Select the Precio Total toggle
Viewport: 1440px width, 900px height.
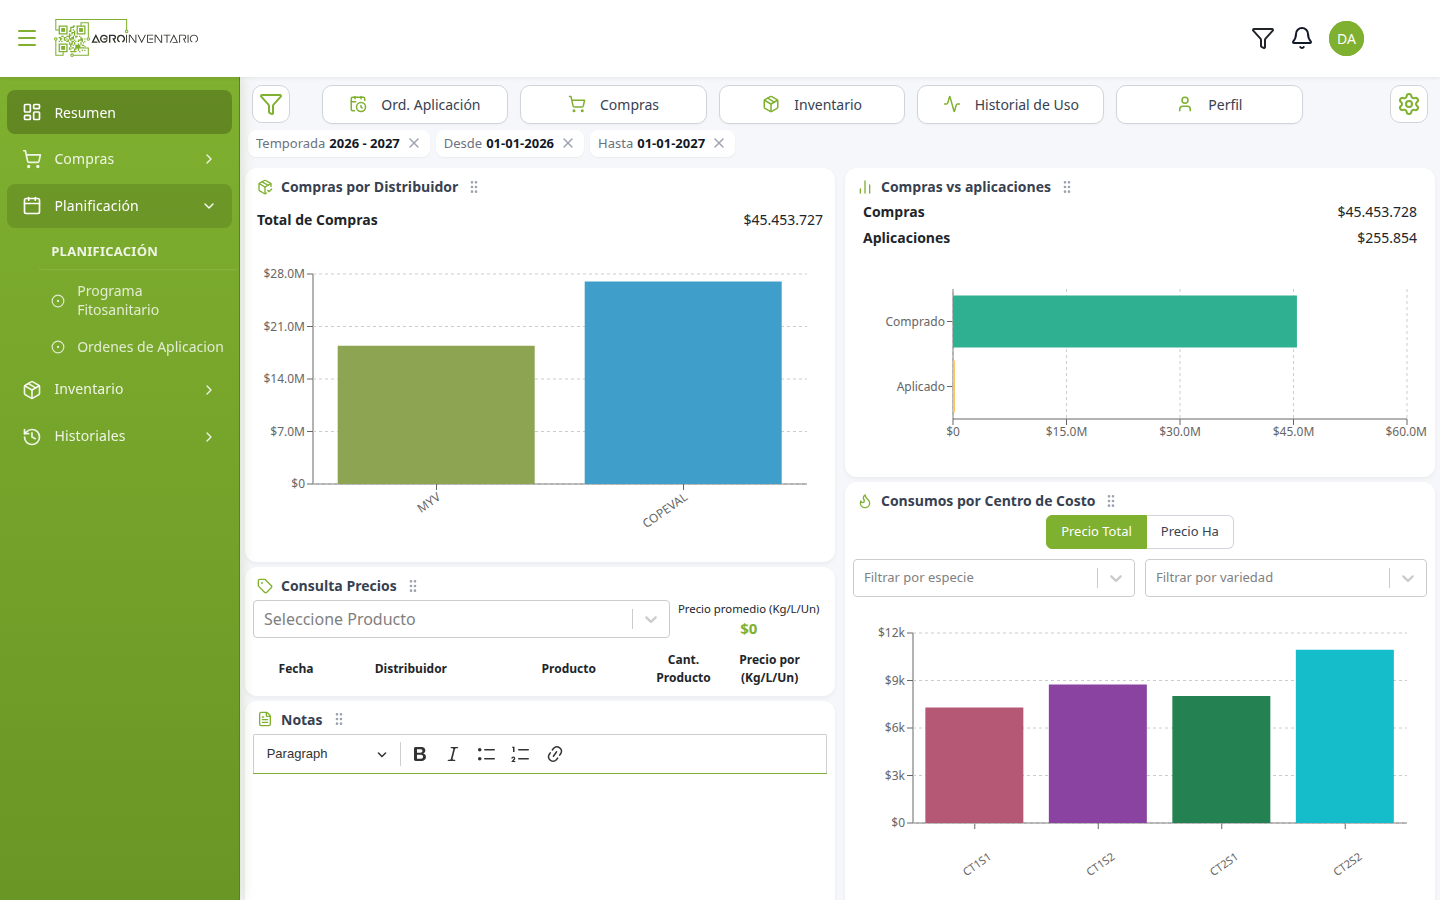[1096, 532]
